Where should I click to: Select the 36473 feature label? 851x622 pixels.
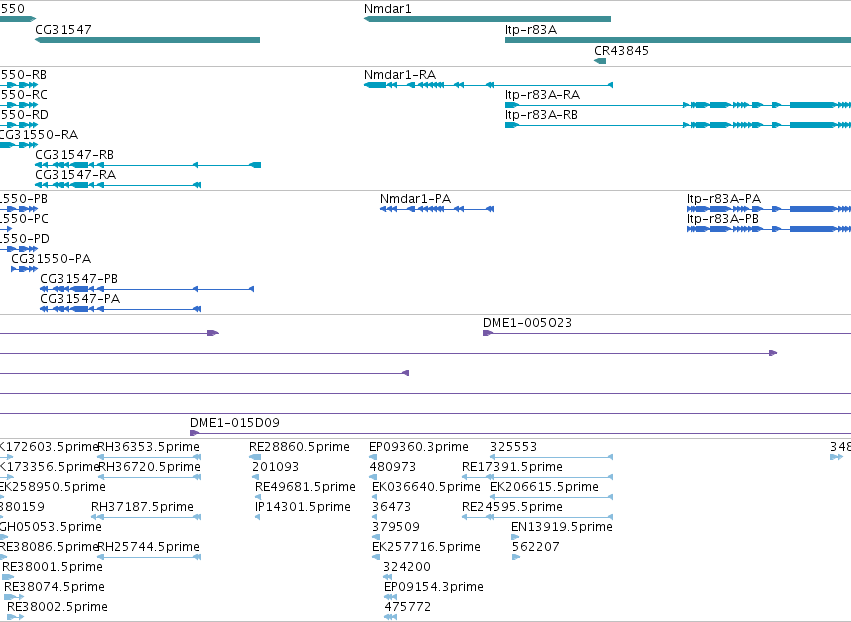(391, 507)
